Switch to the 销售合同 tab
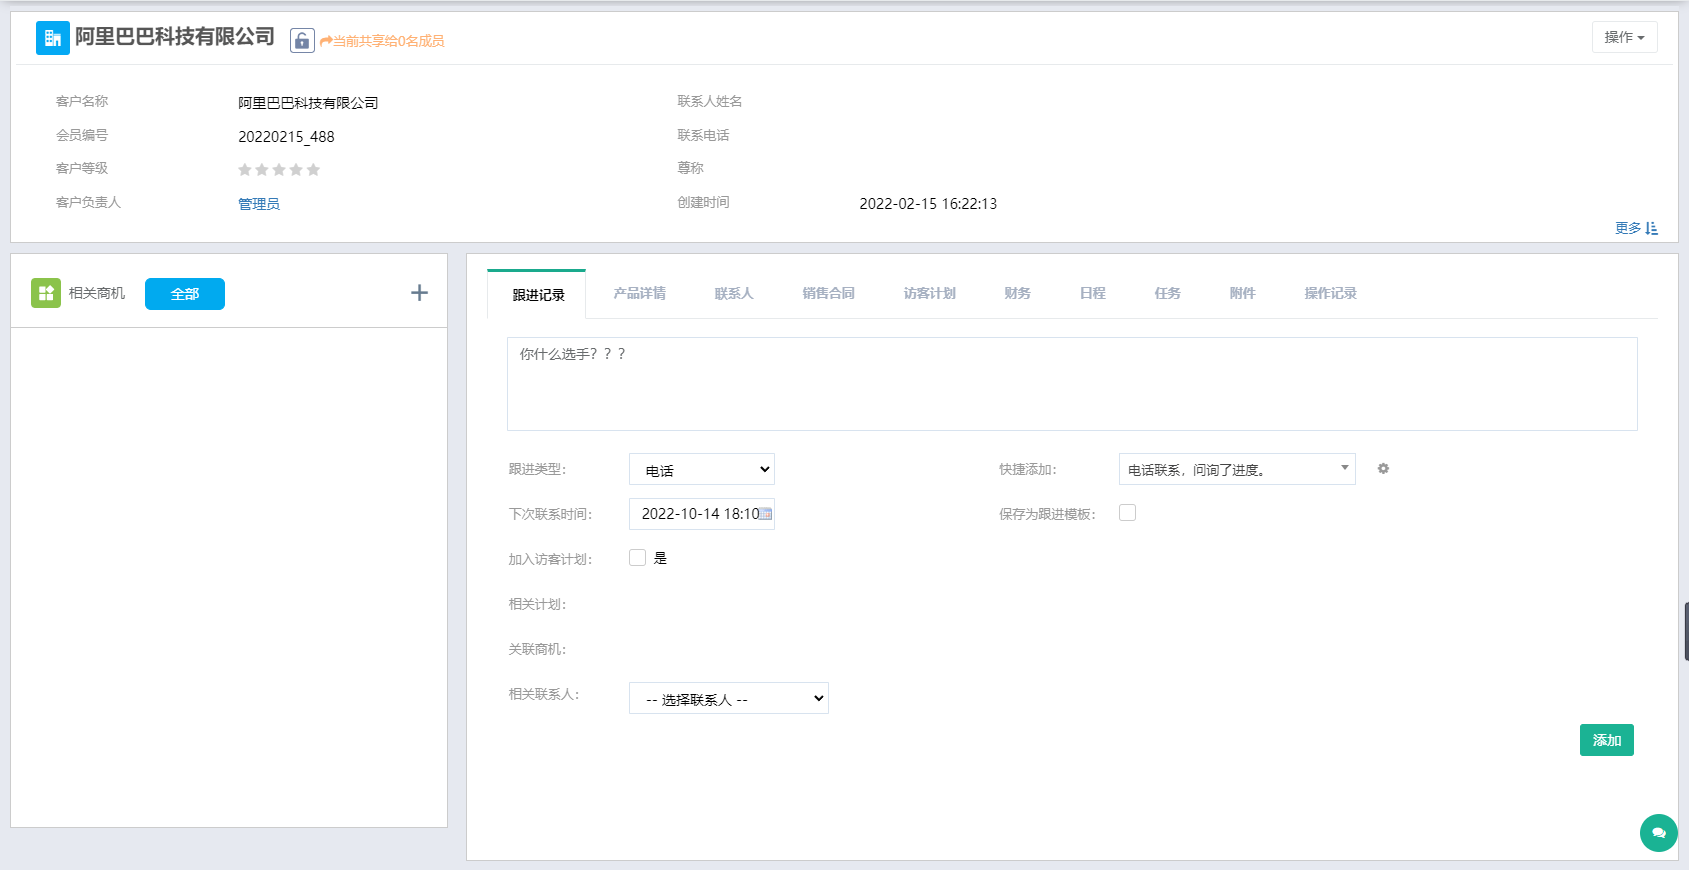Image resolution: width=1689 pixels, height=870 pixels. [828, 293]
